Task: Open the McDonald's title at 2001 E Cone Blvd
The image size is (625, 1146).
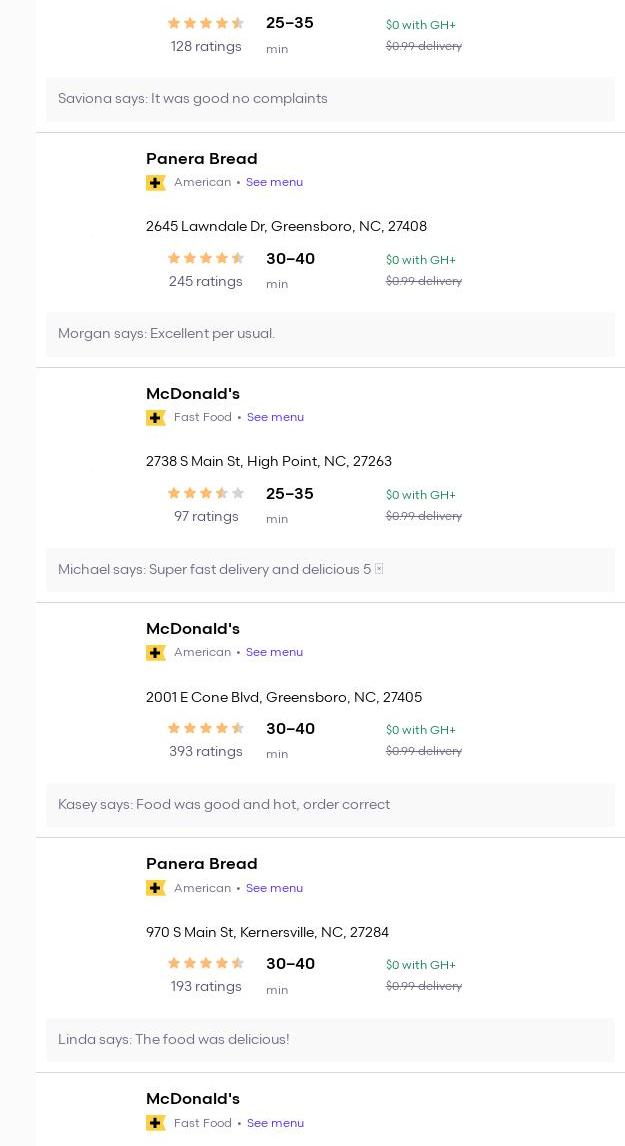Action: point(192,629)
